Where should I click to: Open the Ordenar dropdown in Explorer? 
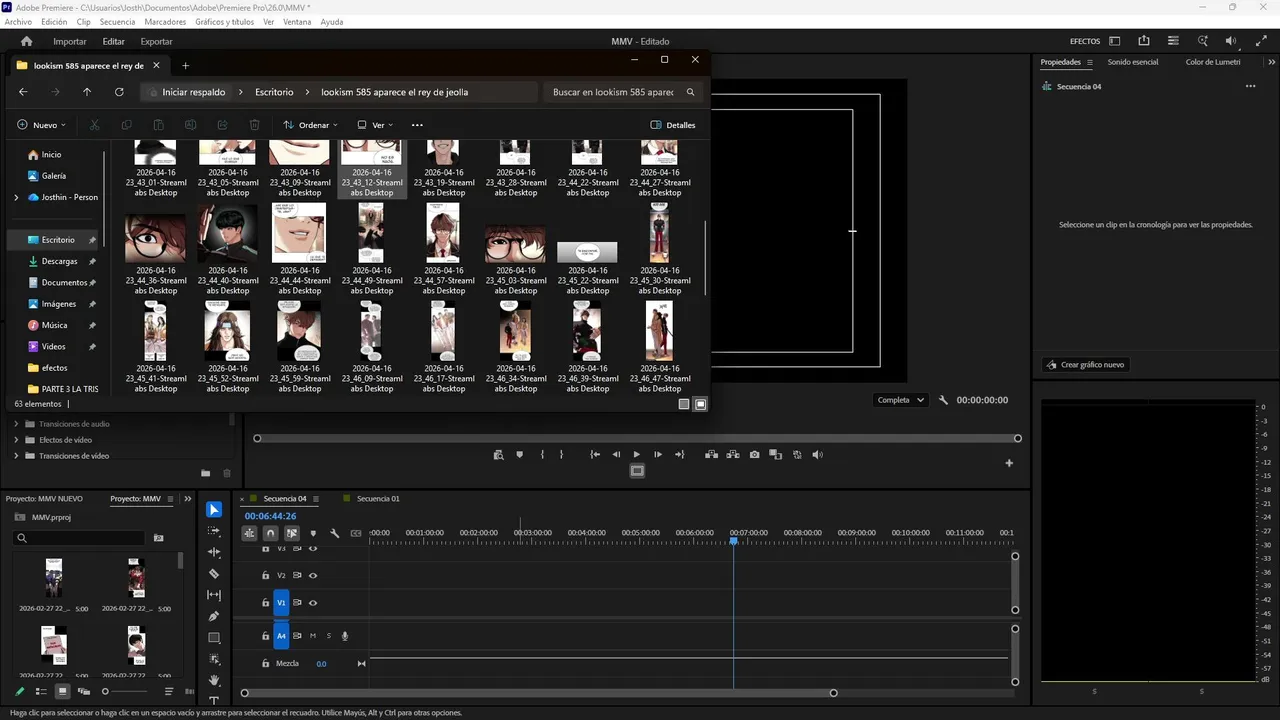(x=310, y=125)
